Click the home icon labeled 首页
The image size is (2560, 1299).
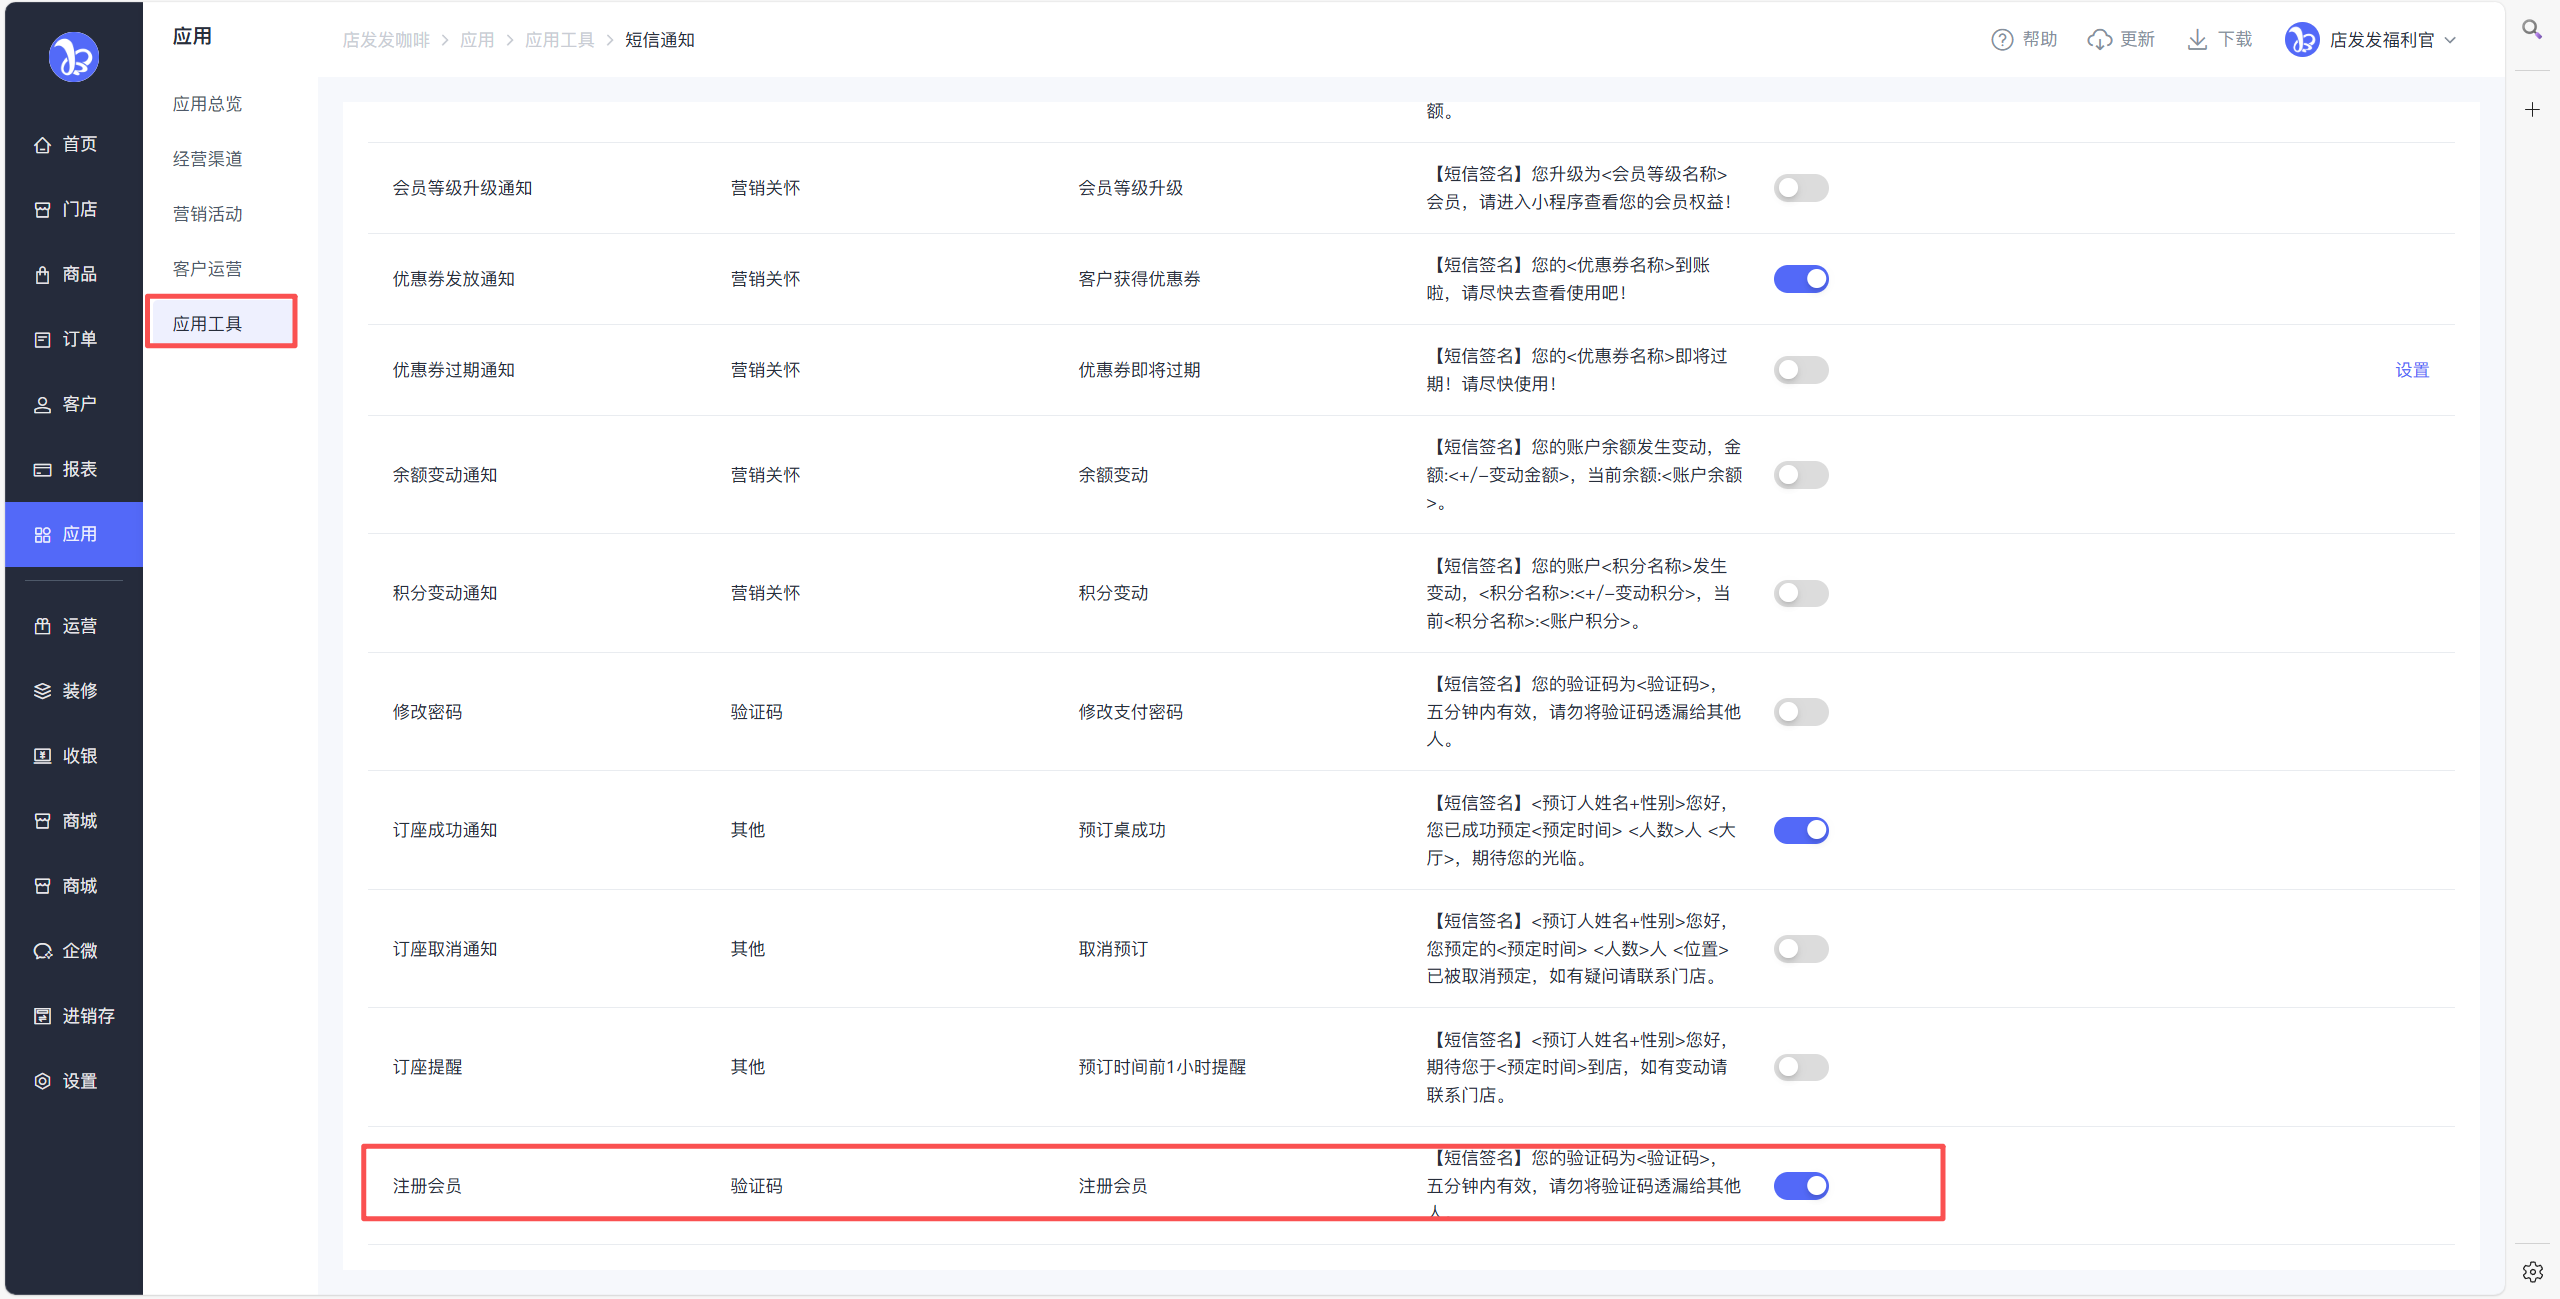point(42,145)
